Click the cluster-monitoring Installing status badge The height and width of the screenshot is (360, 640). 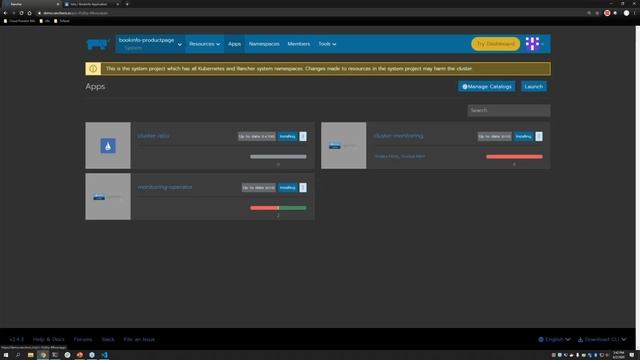(x=523, y=136)
